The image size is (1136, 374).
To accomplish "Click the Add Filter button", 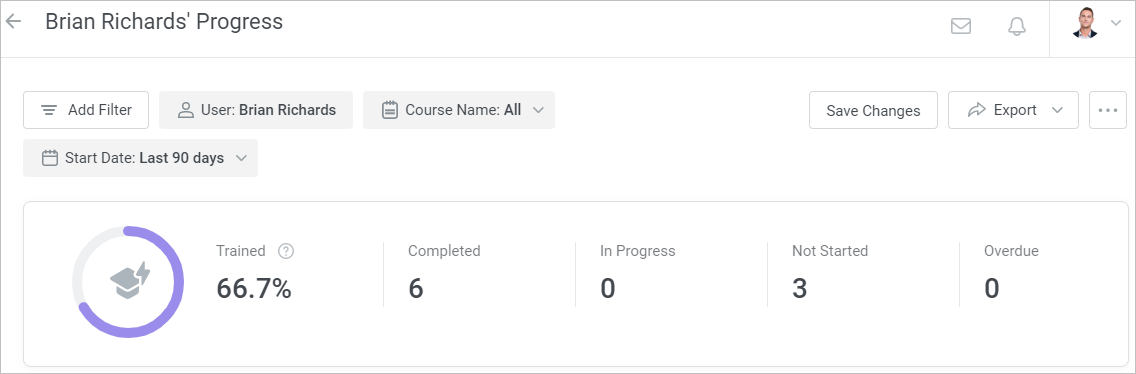I will [x=86, y=110].
